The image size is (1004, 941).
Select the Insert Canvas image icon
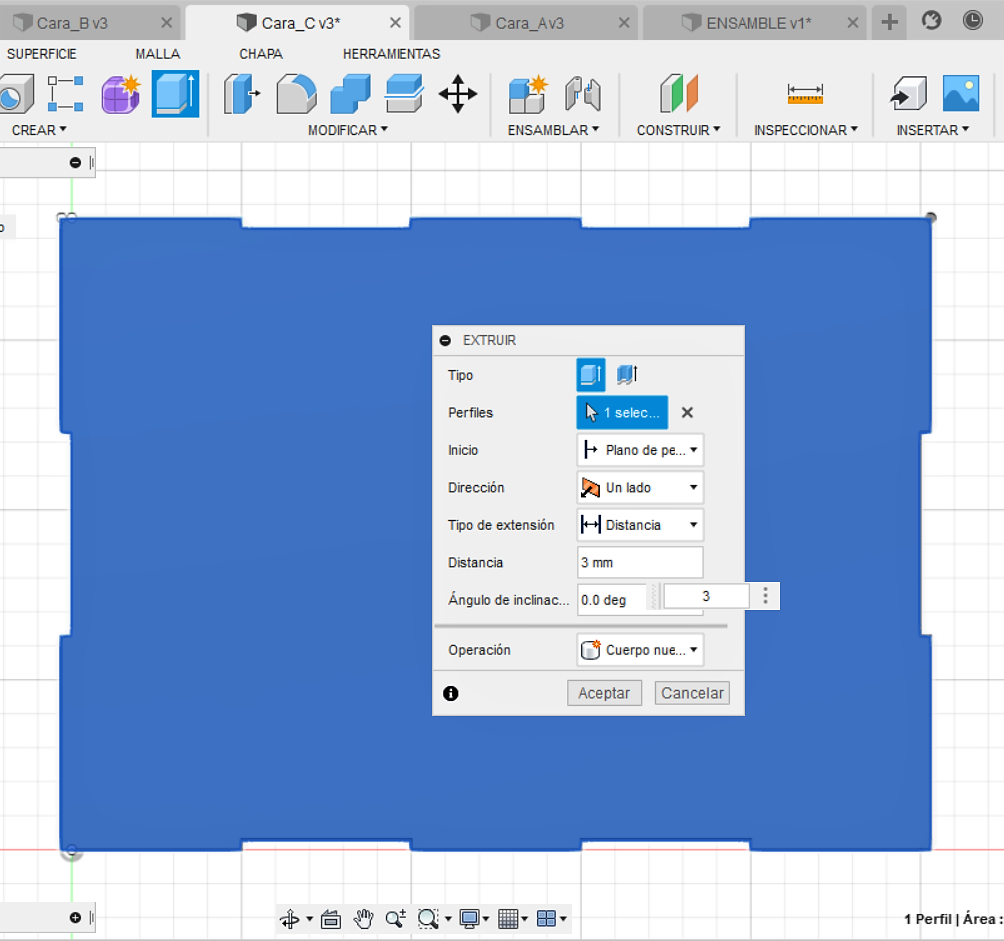point(960,93)
